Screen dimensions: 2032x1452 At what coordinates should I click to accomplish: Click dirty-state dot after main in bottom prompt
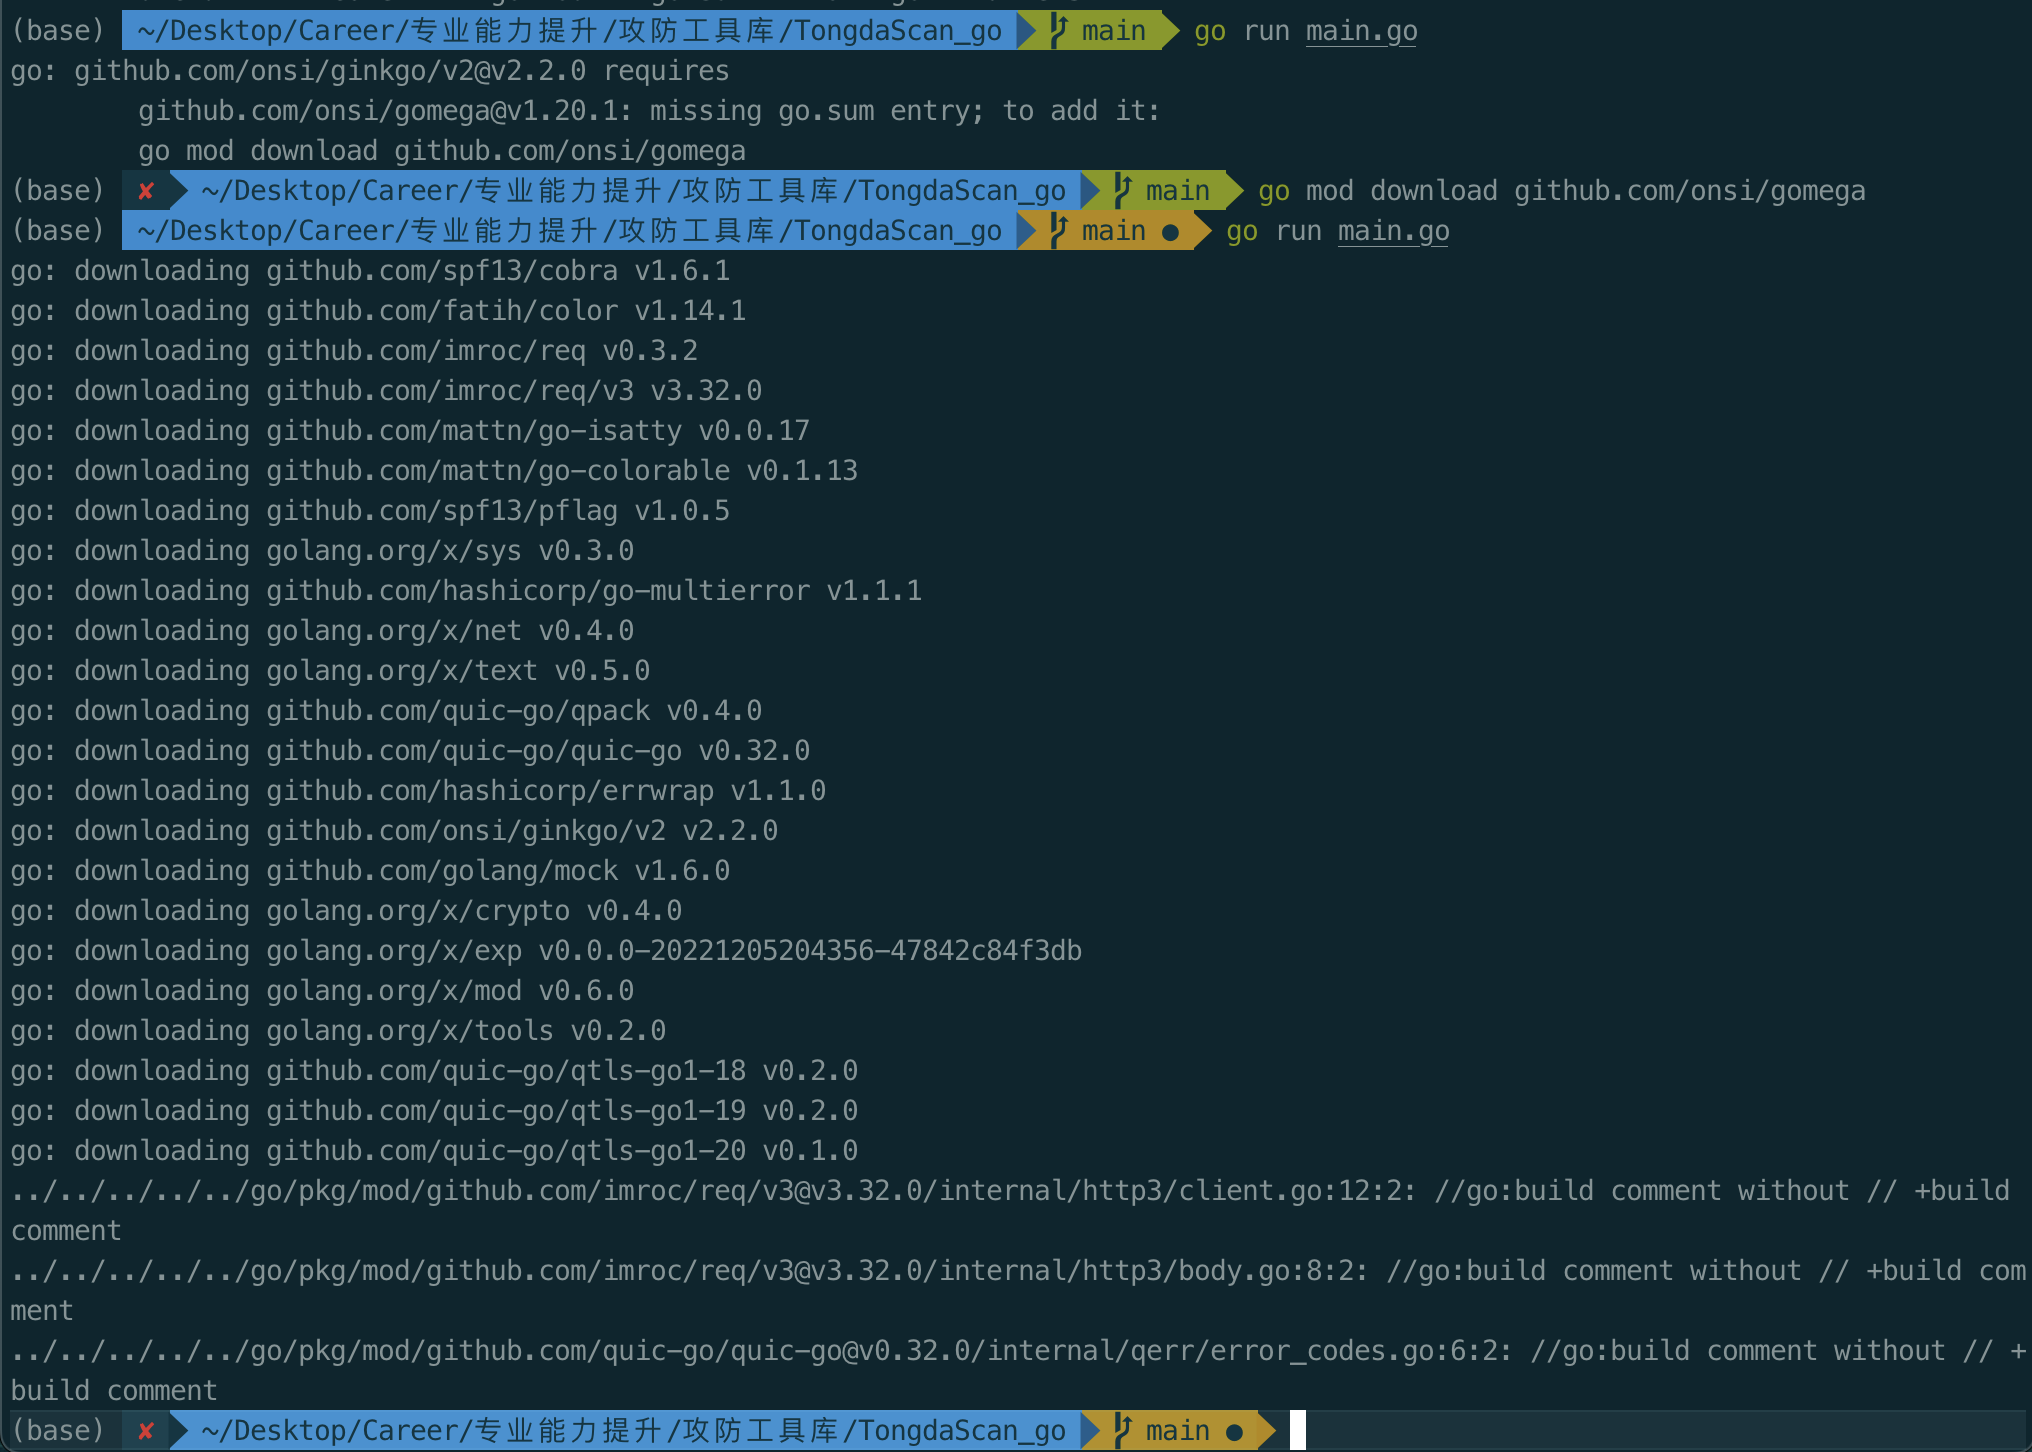pos(1234,1432)
